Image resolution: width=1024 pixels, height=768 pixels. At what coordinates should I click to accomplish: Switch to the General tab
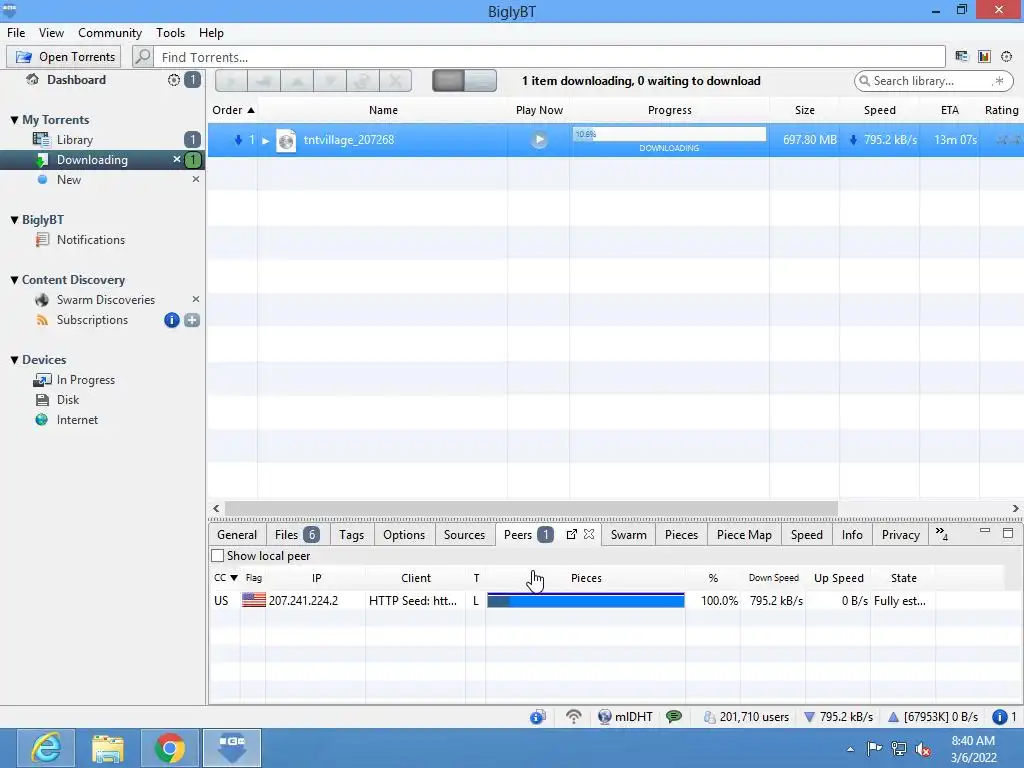coord(236,535)
